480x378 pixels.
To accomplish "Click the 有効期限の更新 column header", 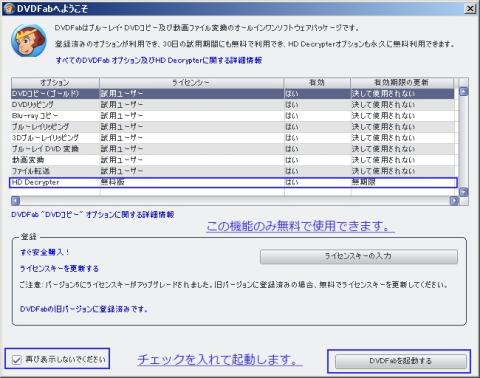I will click(x=402, y=82).
